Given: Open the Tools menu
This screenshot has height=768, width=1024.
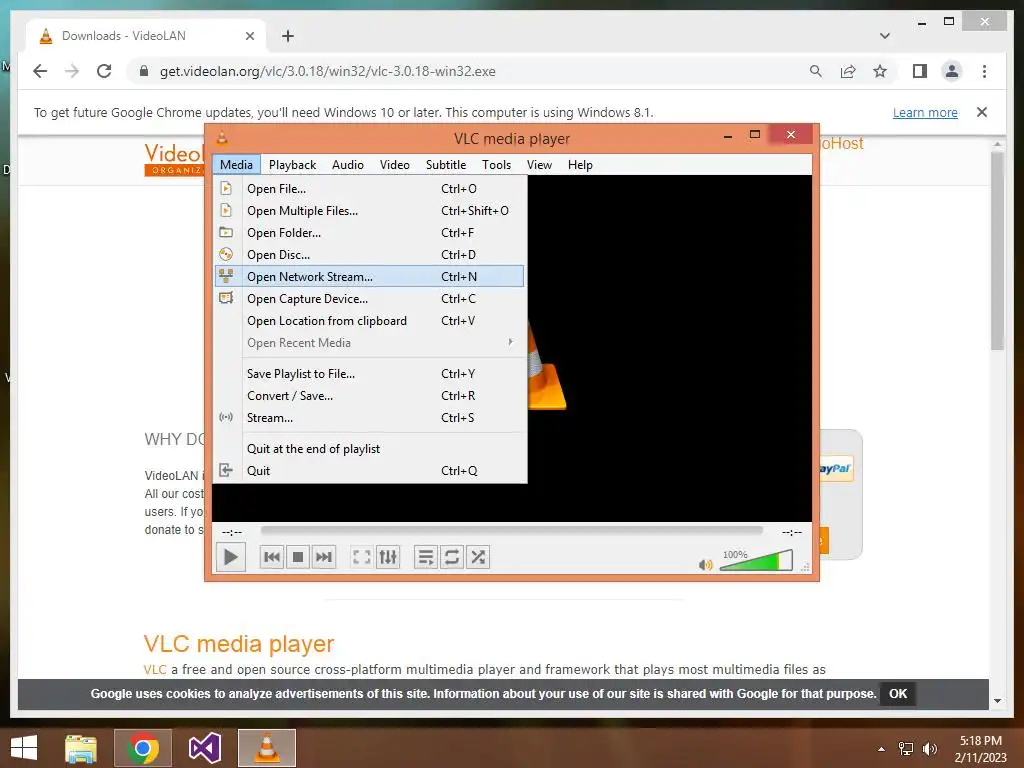Looking at the screenshot, I should [x=496, y=165].
